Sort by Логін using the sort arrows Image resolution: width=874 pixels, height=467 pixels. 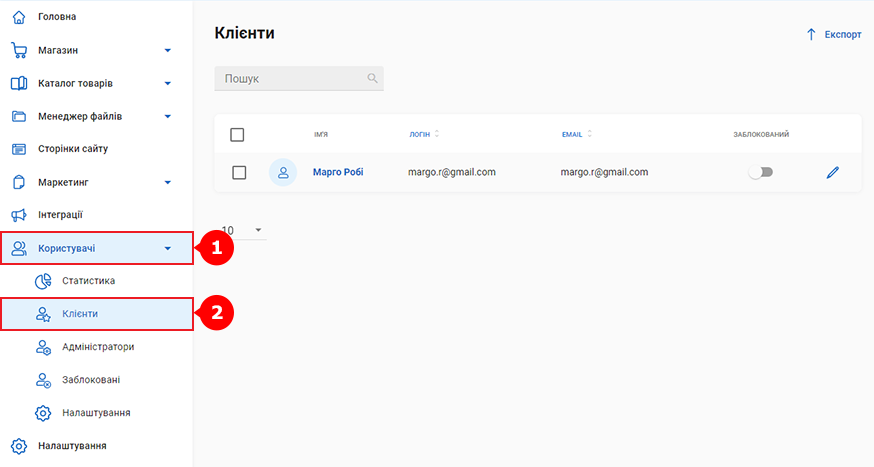[437, 134]
